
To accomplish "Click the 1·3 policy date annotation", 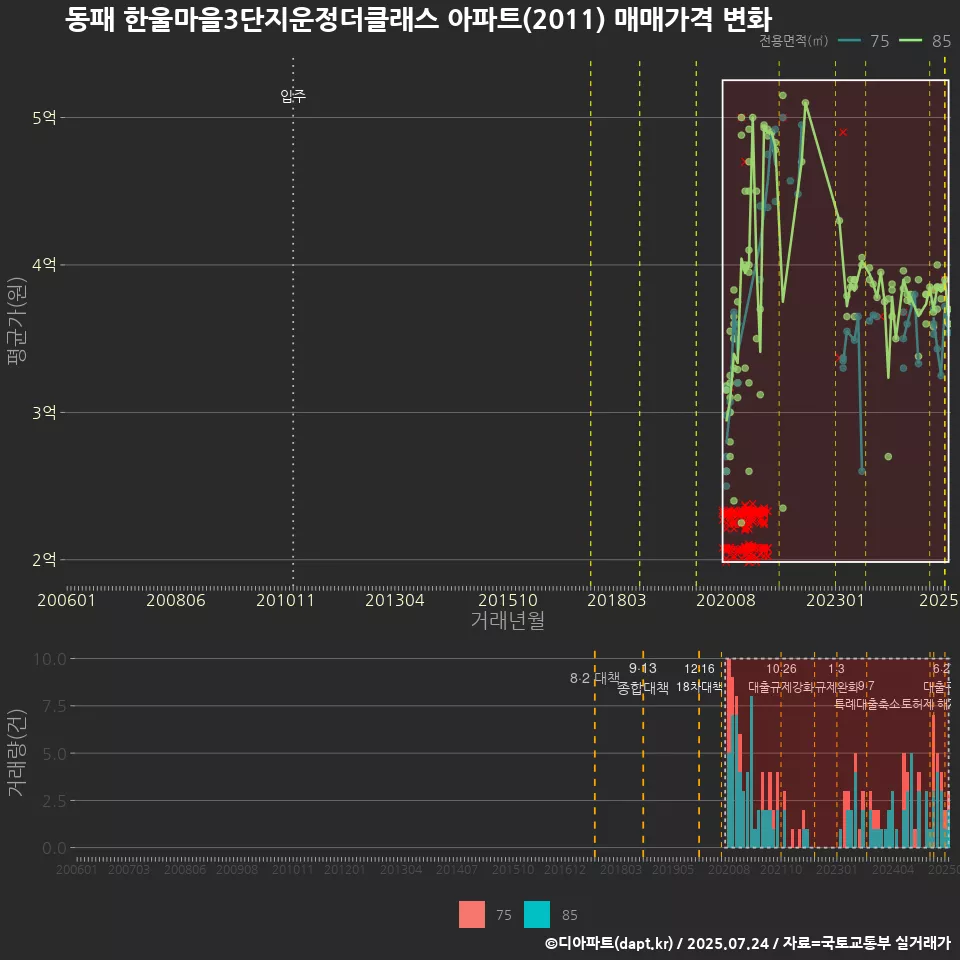I will click(836, 669).
